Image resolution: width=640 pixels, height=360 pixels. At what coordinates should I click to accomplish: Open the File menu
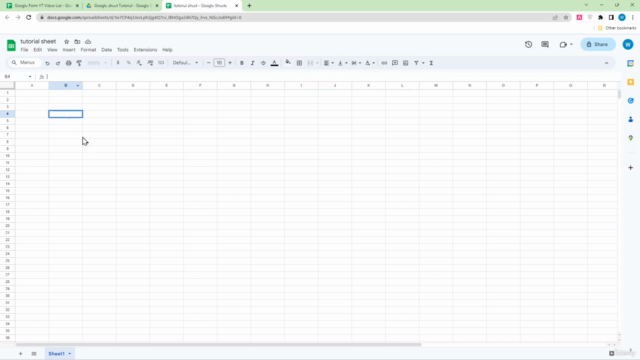coord(24,50)
